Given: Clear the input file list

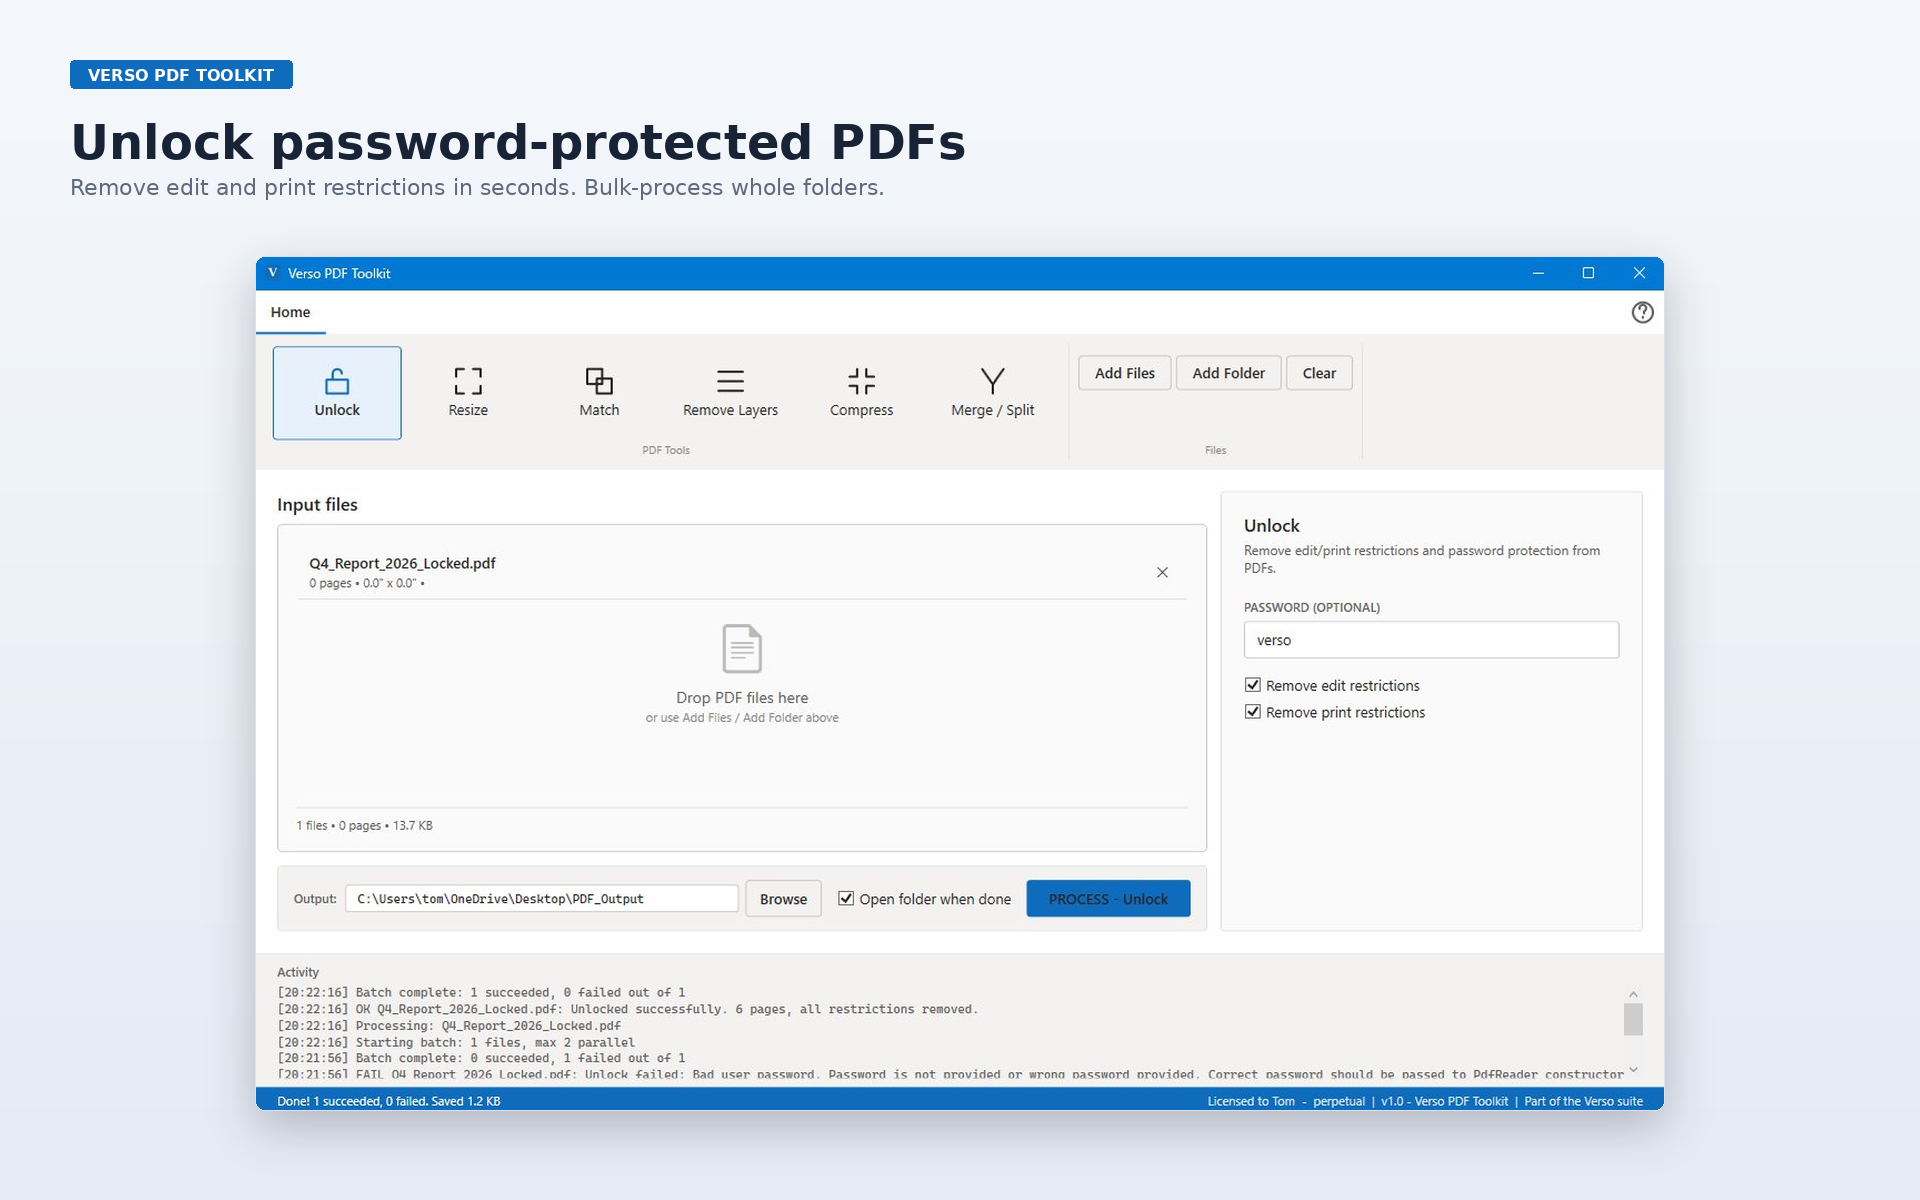Looking at the screenshot, I should [1319, 373].
